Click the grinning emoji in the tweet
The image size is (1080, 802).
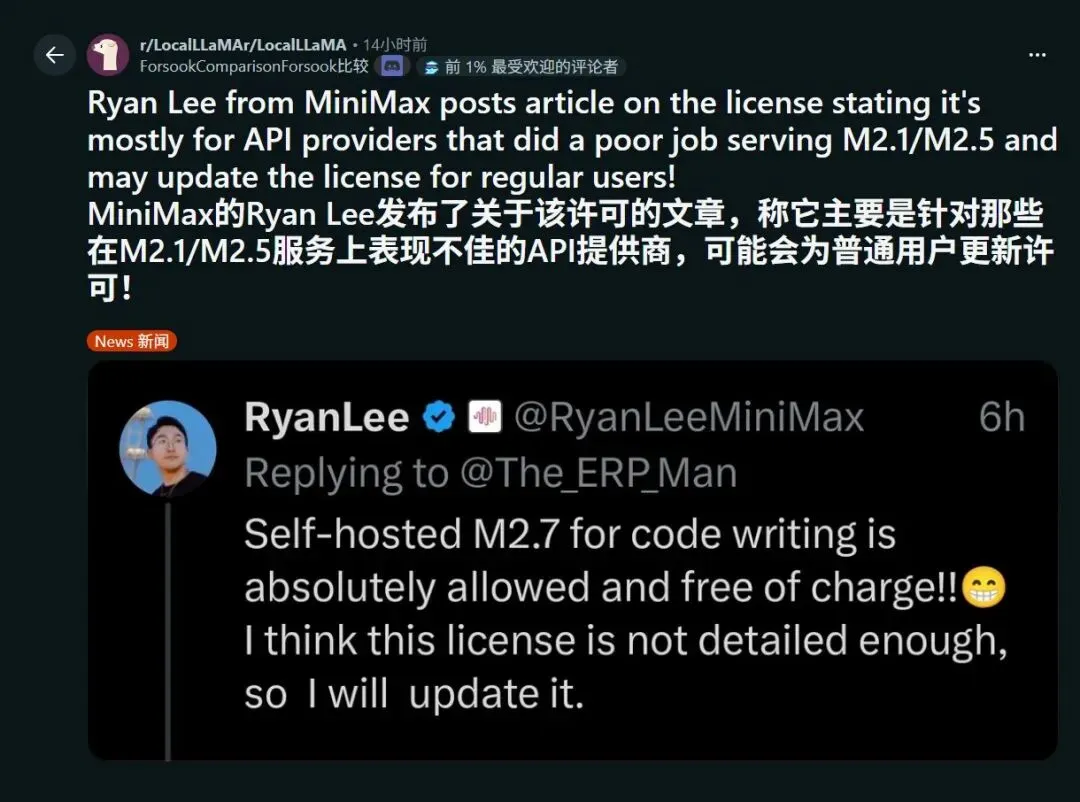pyautogui.click(x=984, y=588)
